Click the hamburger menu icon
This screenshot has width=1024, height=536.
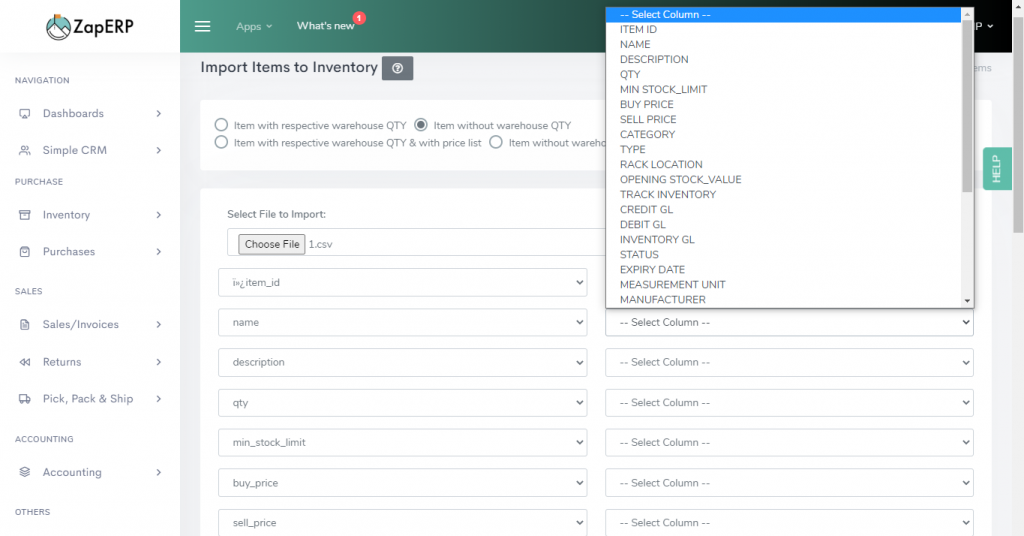click(202, 26)
